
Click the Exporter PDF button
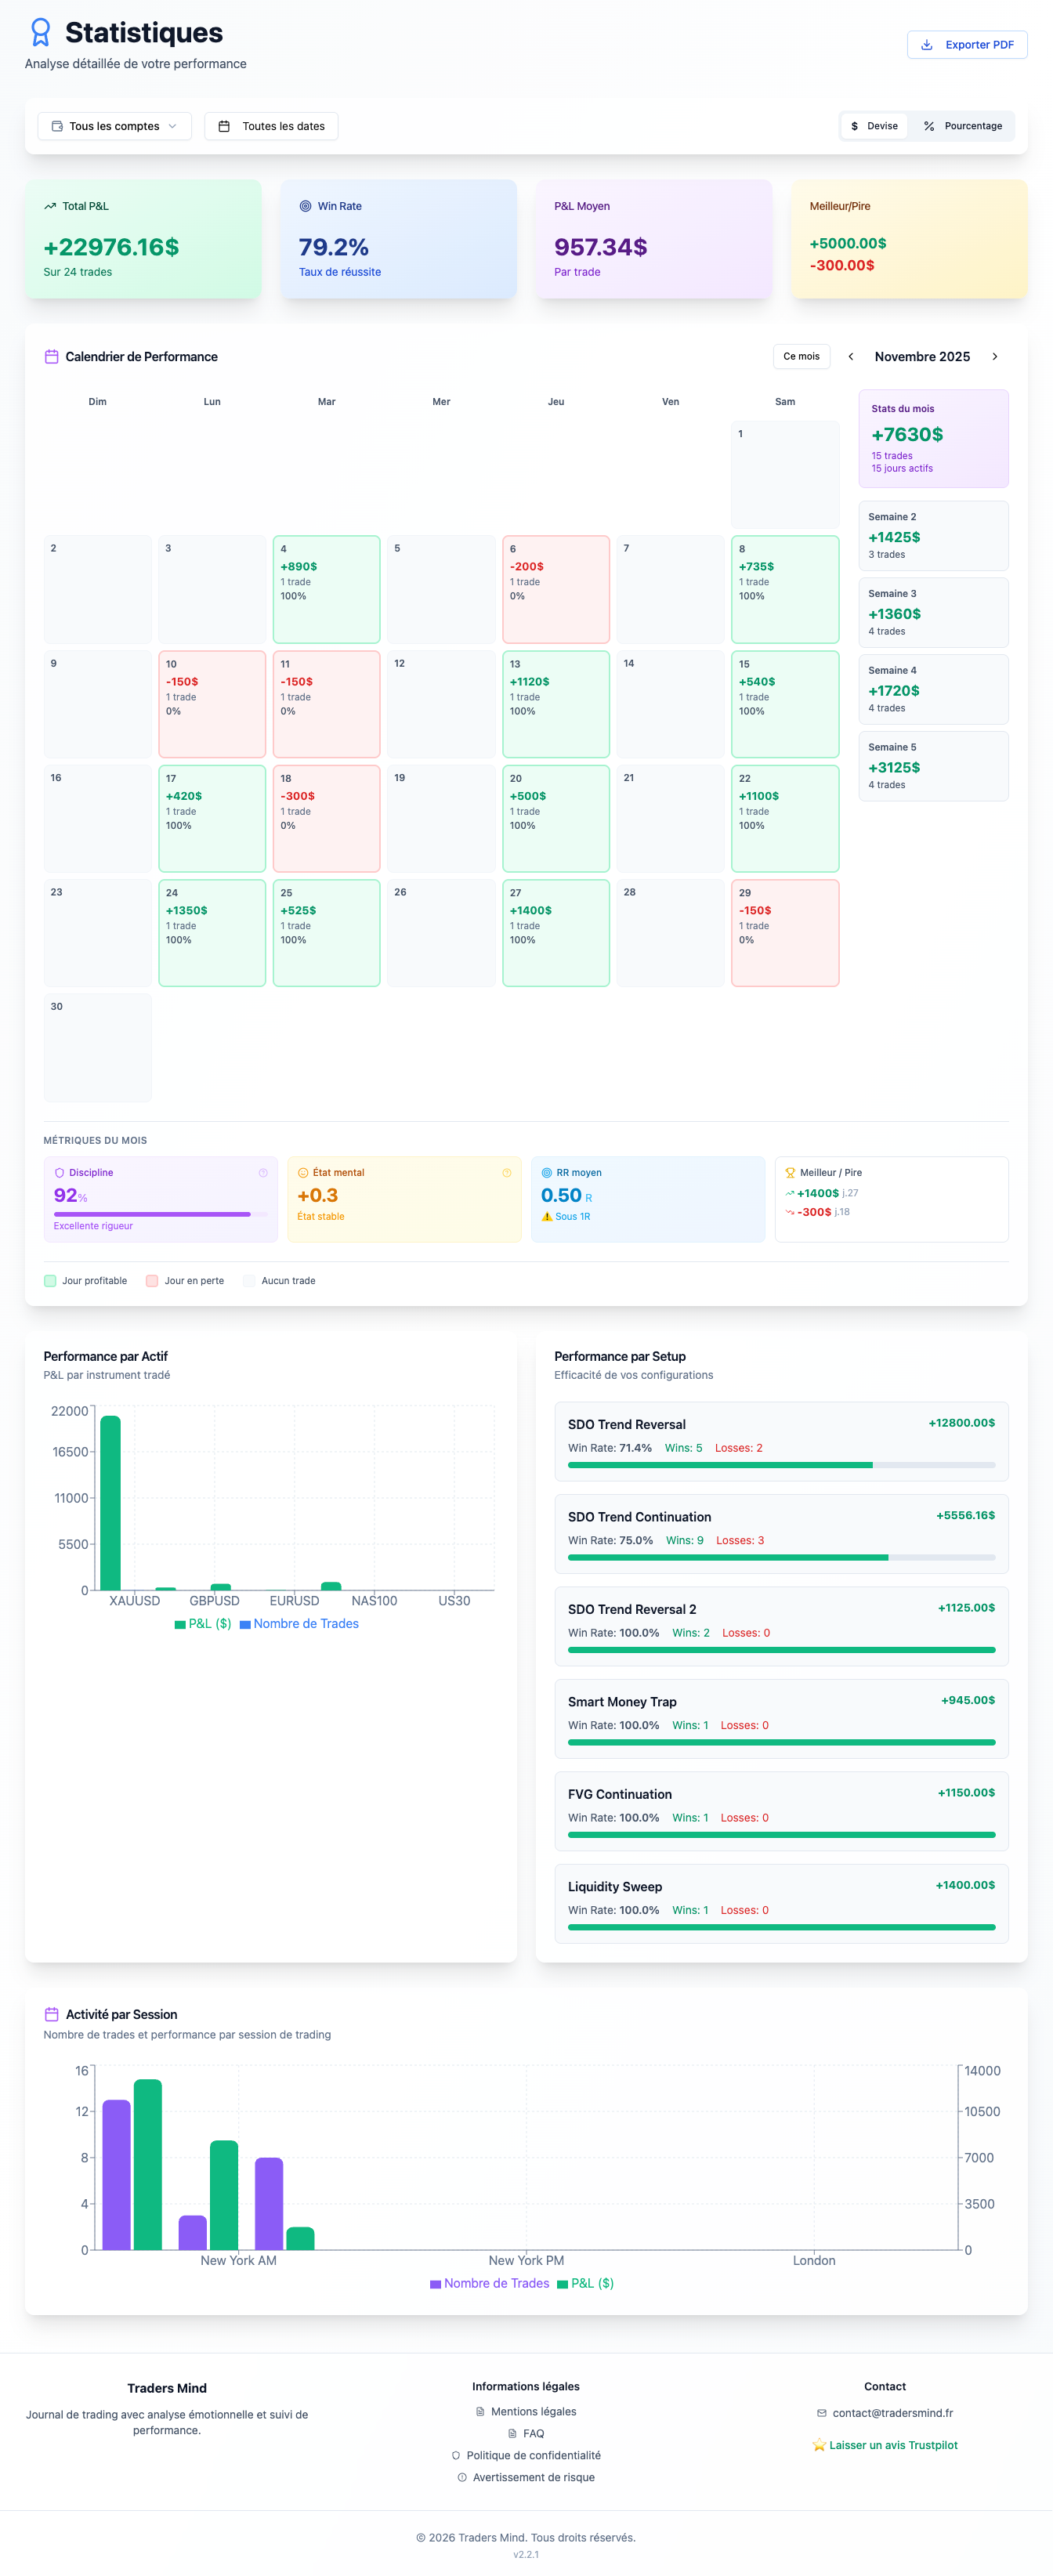click(x=966, y=45)
